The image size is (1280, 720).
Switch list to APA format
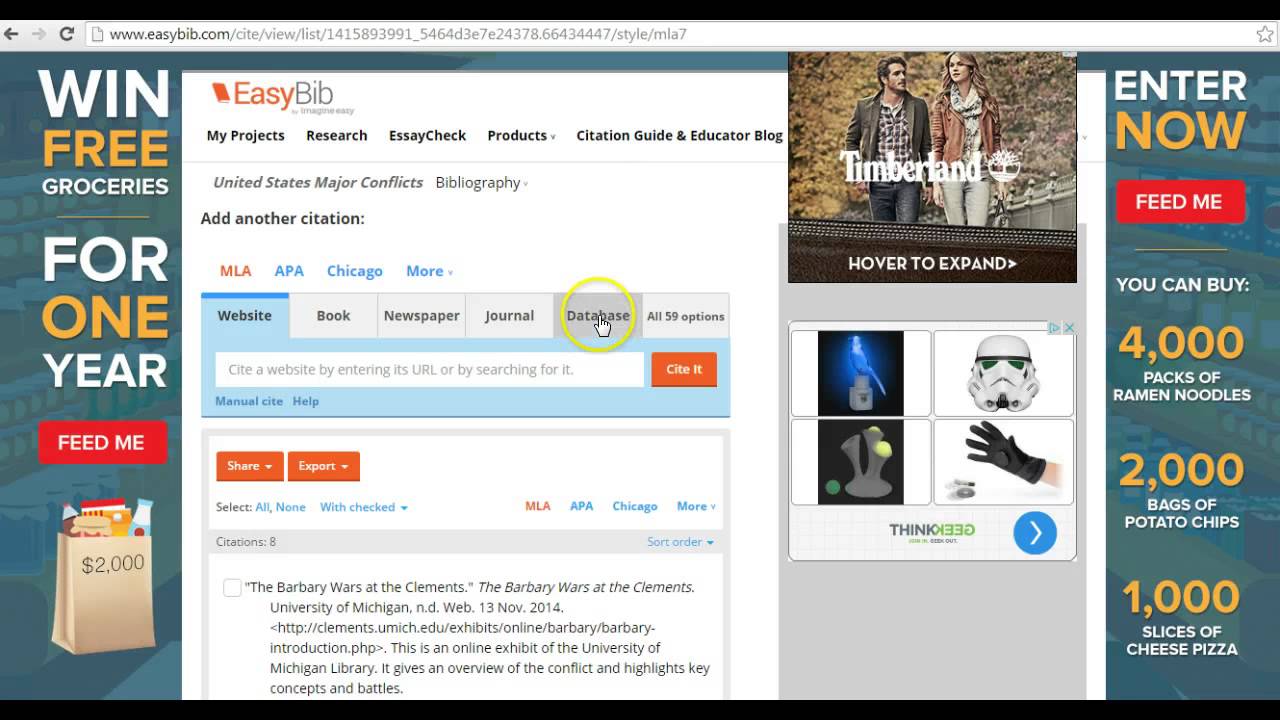pyautogui.click(x=582, y=506)
